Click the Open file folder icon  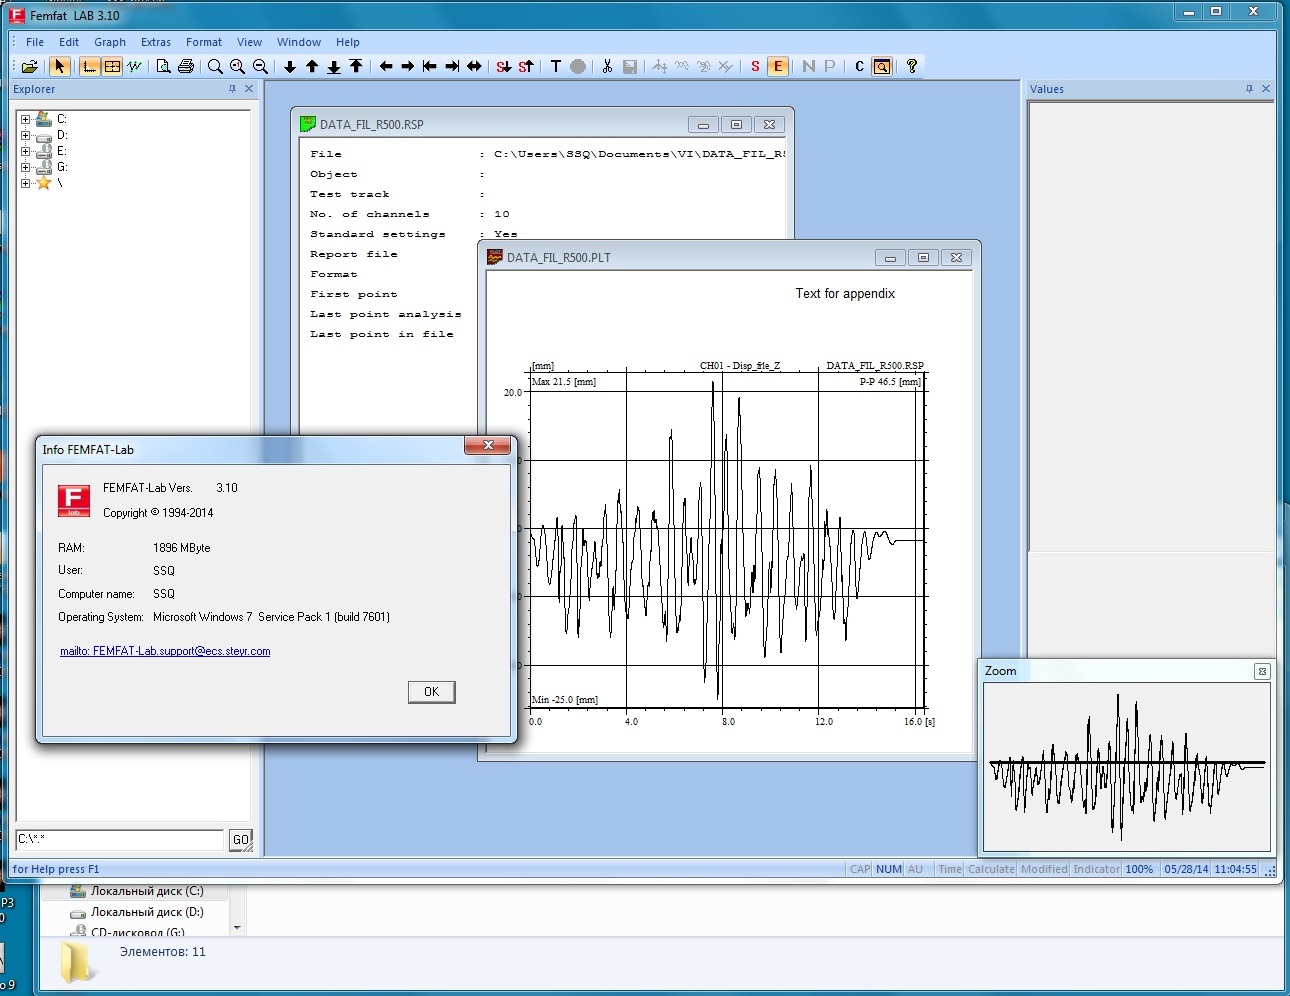point(30,67)
